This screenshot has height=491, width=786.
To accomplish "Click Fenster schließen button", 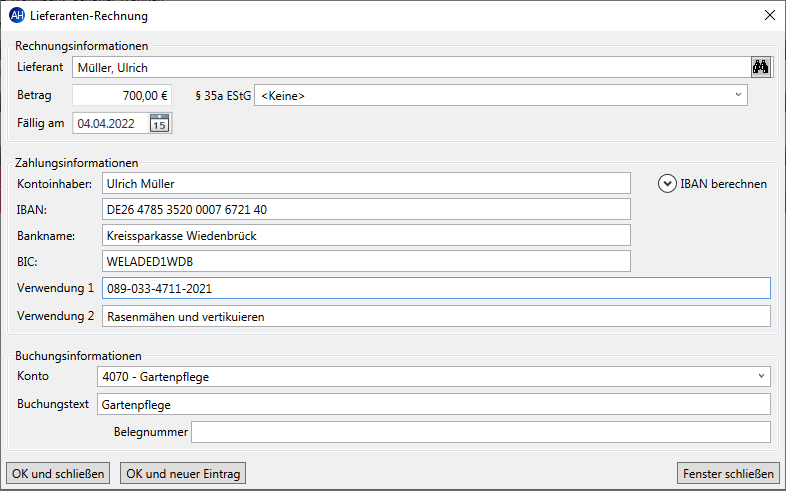I will 728,473.
